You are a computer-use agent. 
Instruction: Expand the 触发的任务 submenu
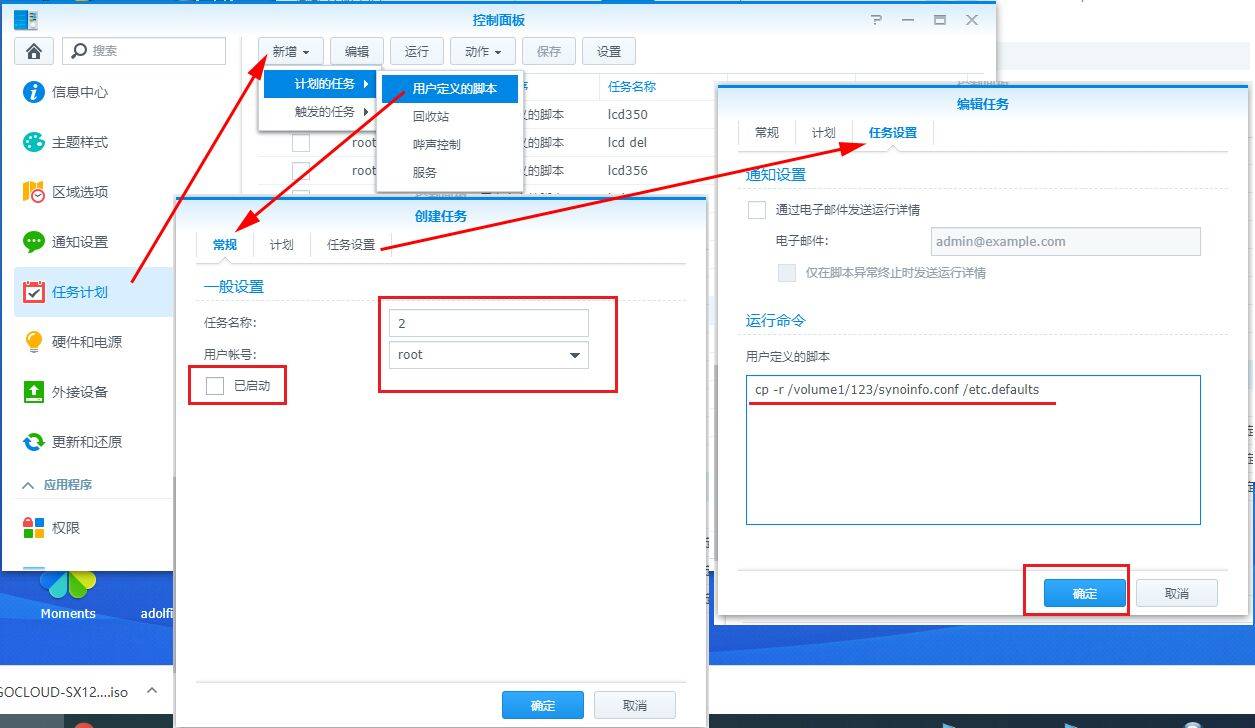tap(319, 112)
